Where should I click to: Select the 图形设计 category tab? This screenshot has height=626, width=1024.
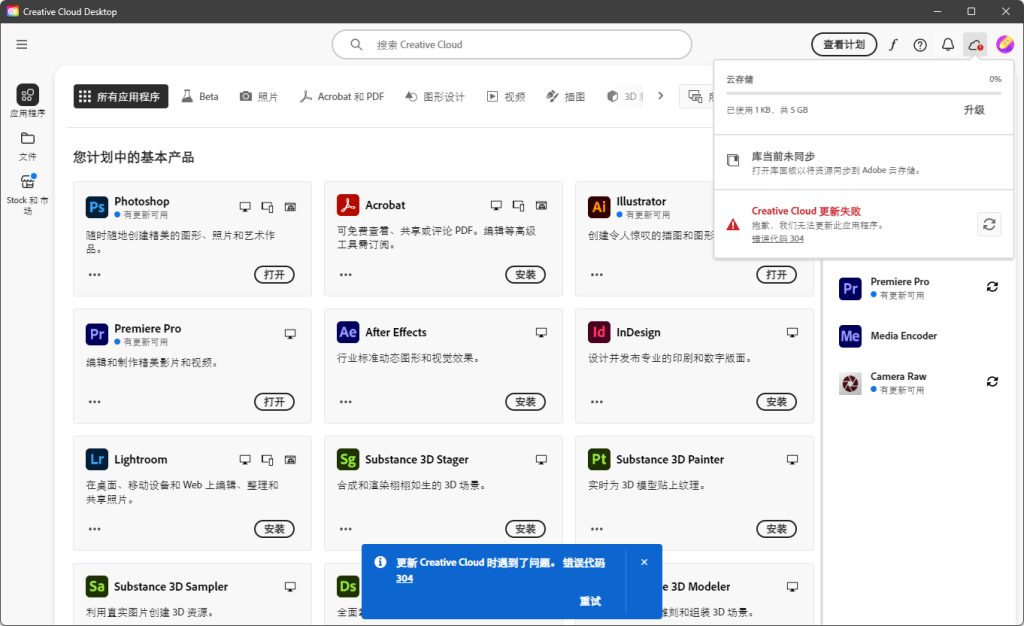435,97
